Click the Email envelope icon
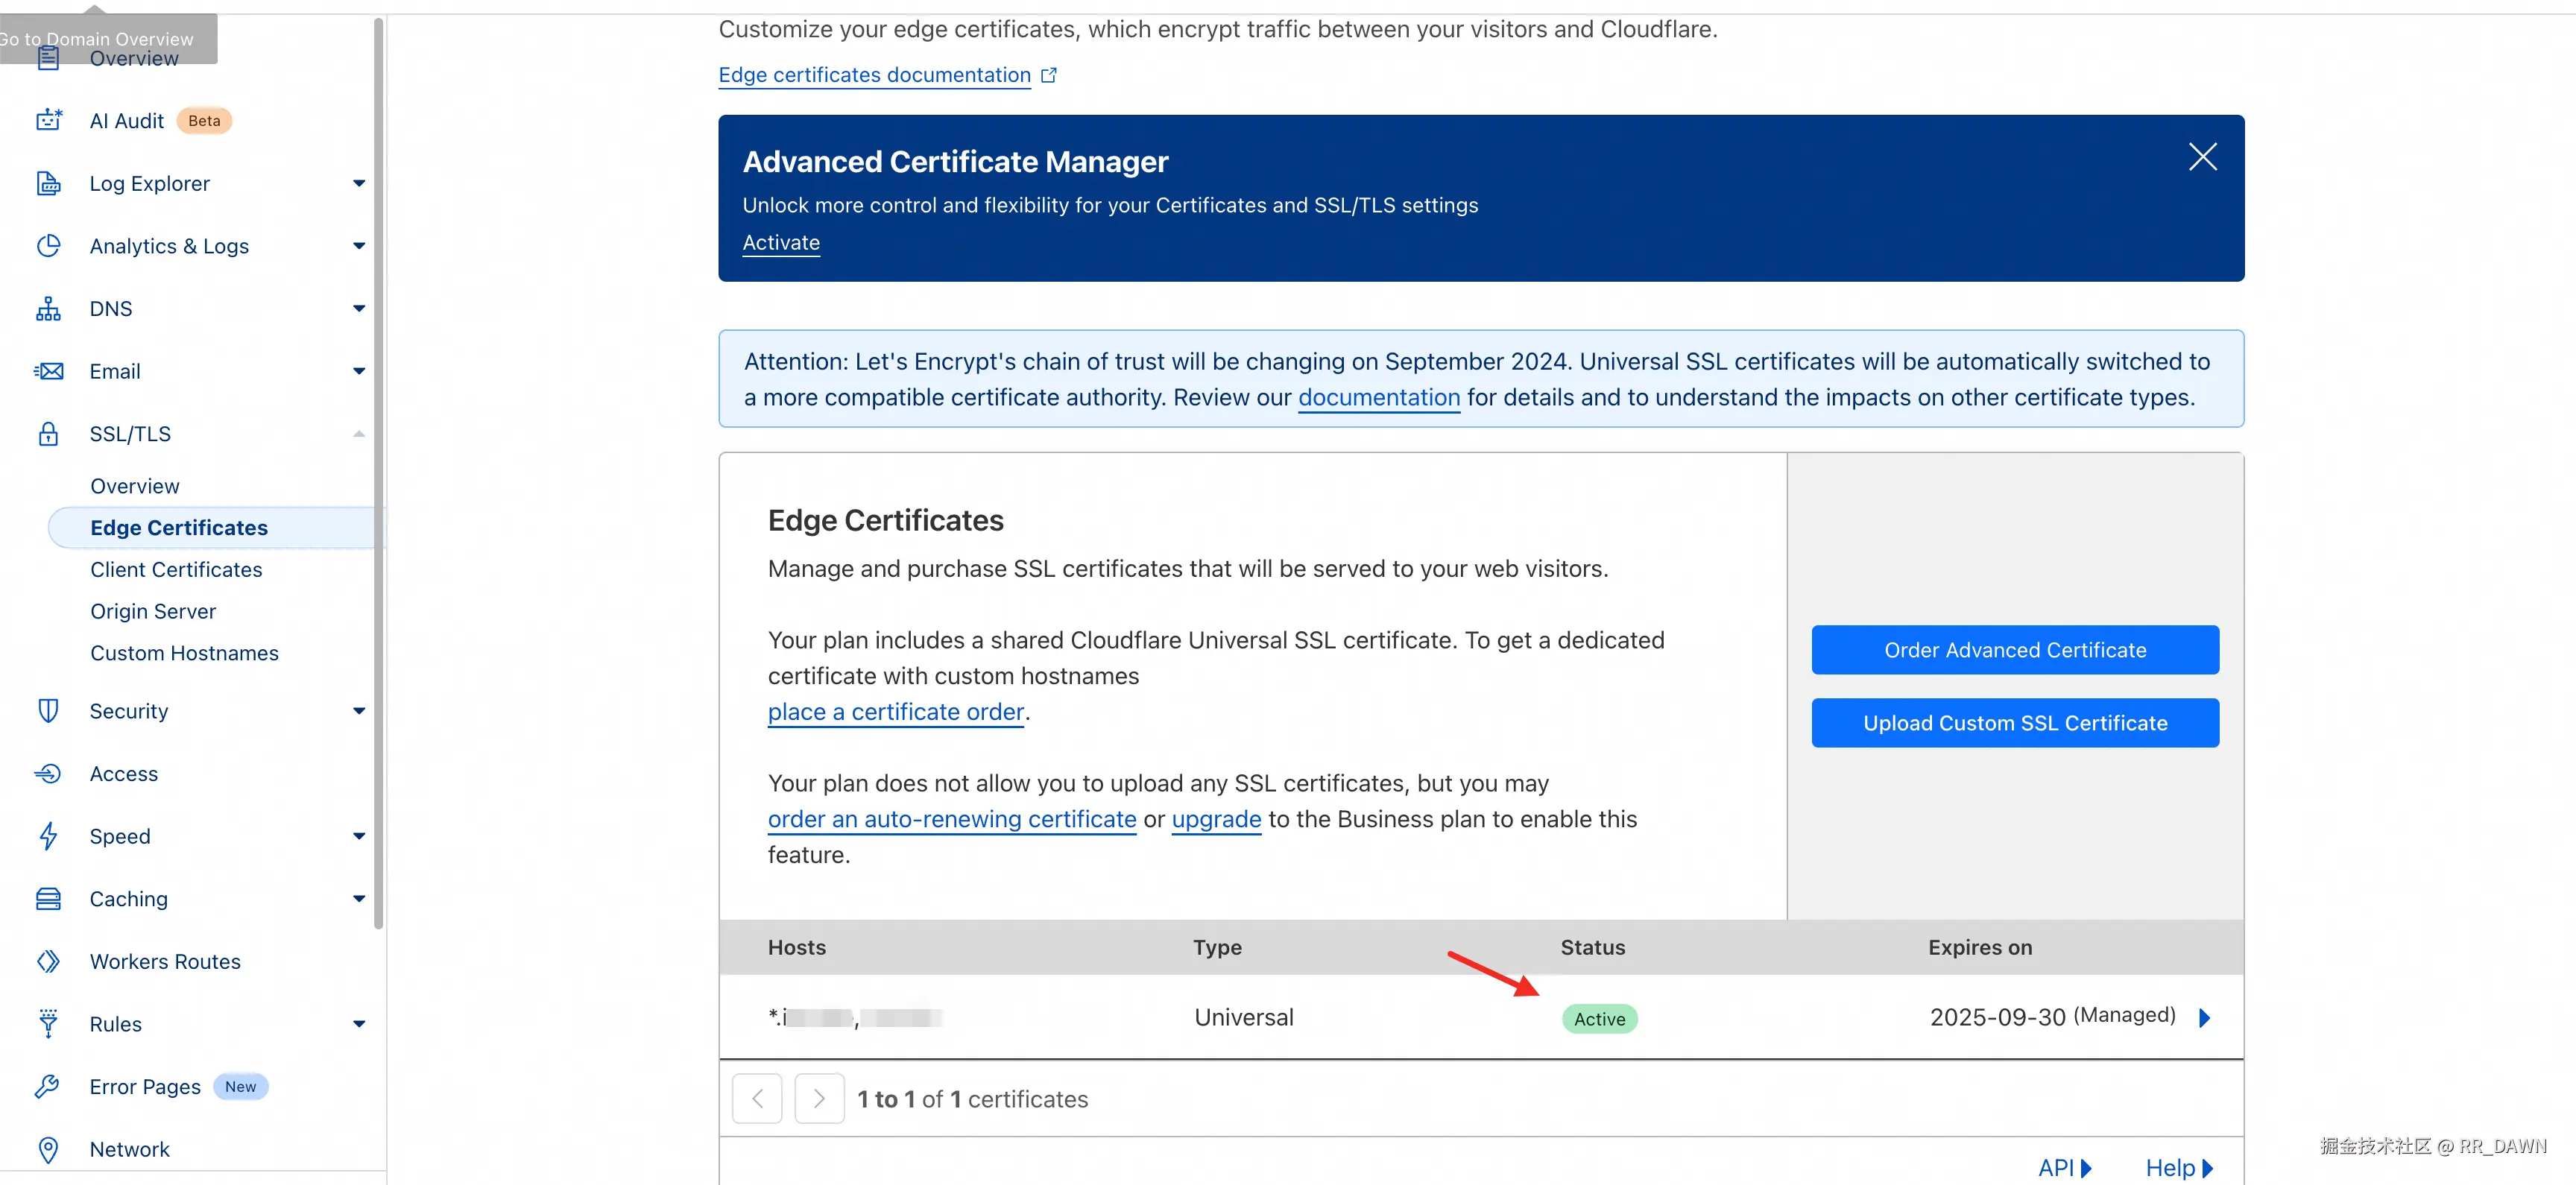Screen dimensions: 2576x1185 tap(48, 371)
